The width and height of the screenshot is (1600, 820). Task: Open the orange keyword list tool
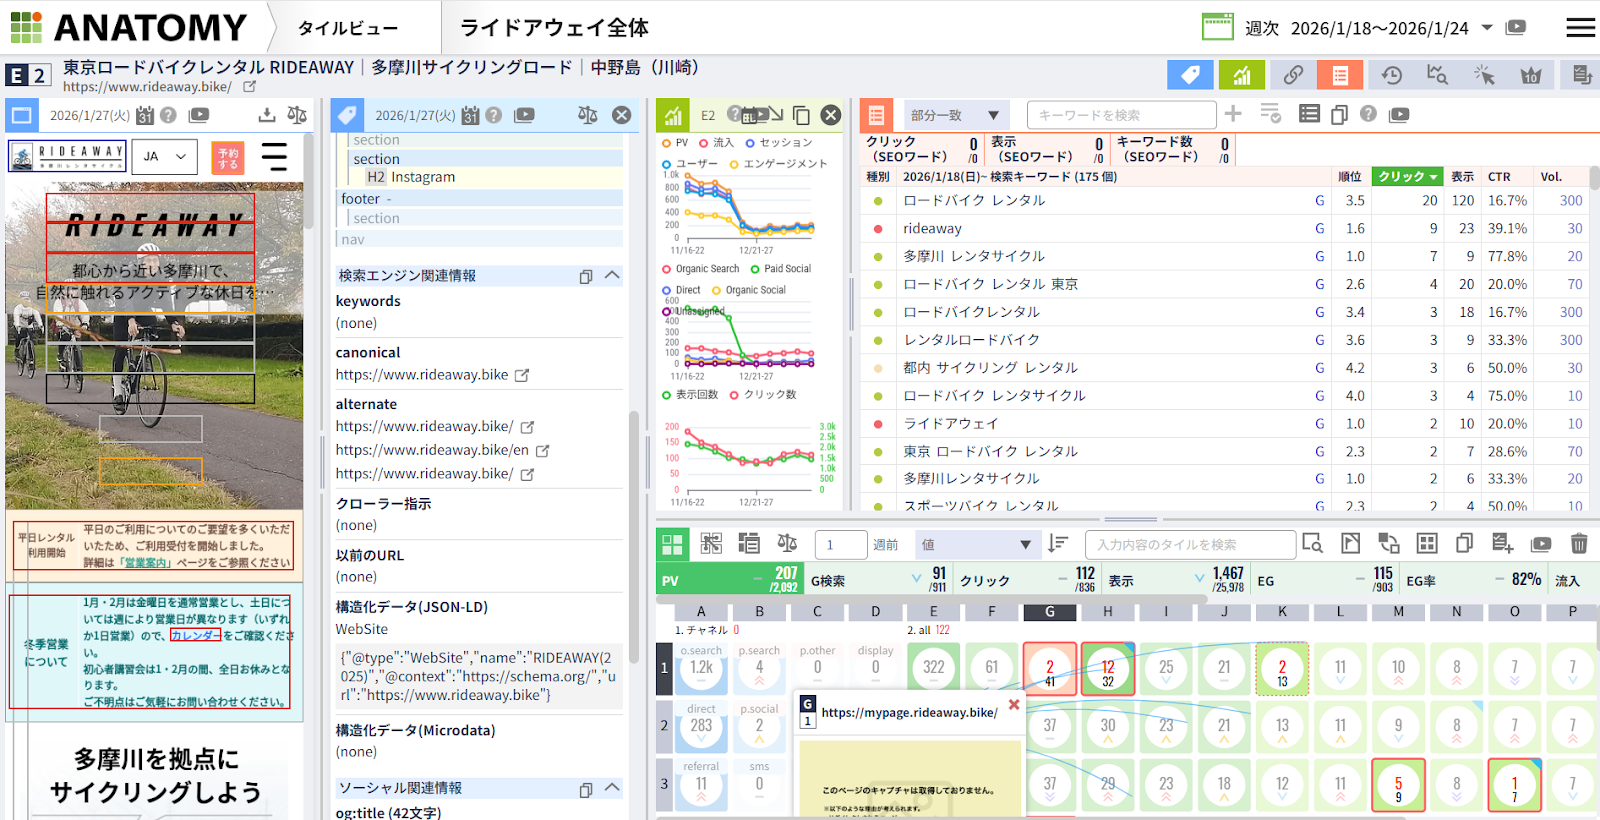pos(1340,75)
